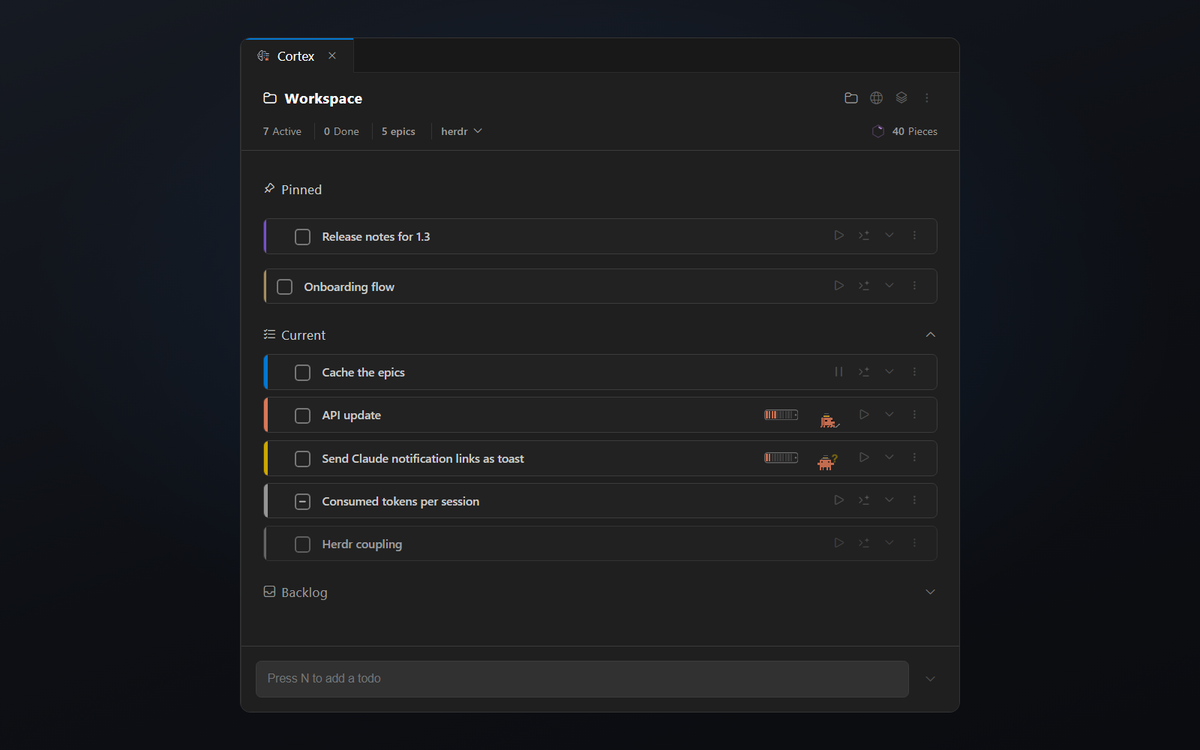Open terminal session for Herdr coupling
1200x750 pixels.
864,543
